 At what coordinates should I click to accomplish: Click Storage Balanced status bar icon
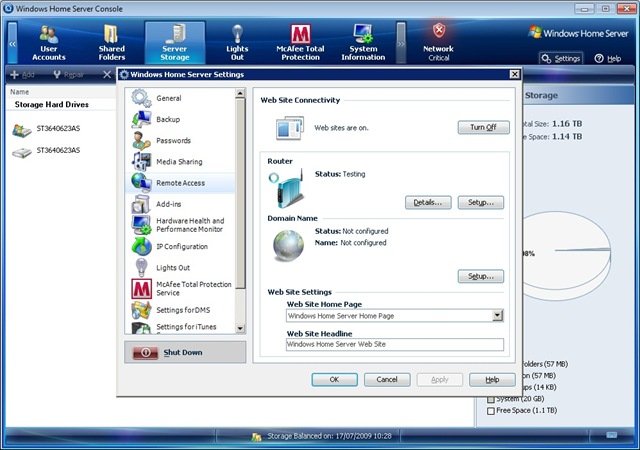256,437
